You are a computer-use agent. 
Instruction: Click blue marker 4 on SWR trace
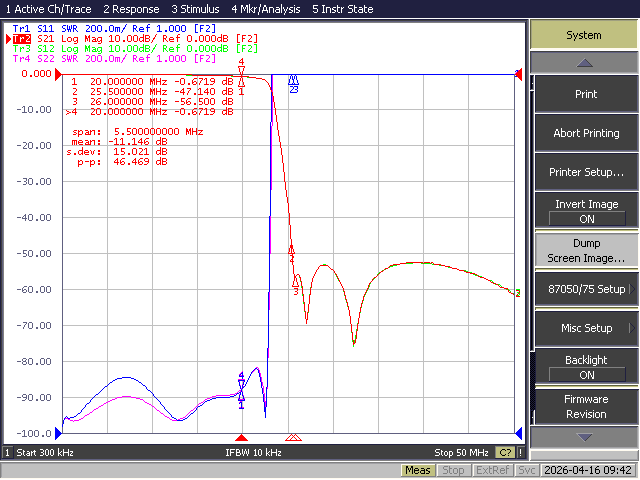coord(241,380)
